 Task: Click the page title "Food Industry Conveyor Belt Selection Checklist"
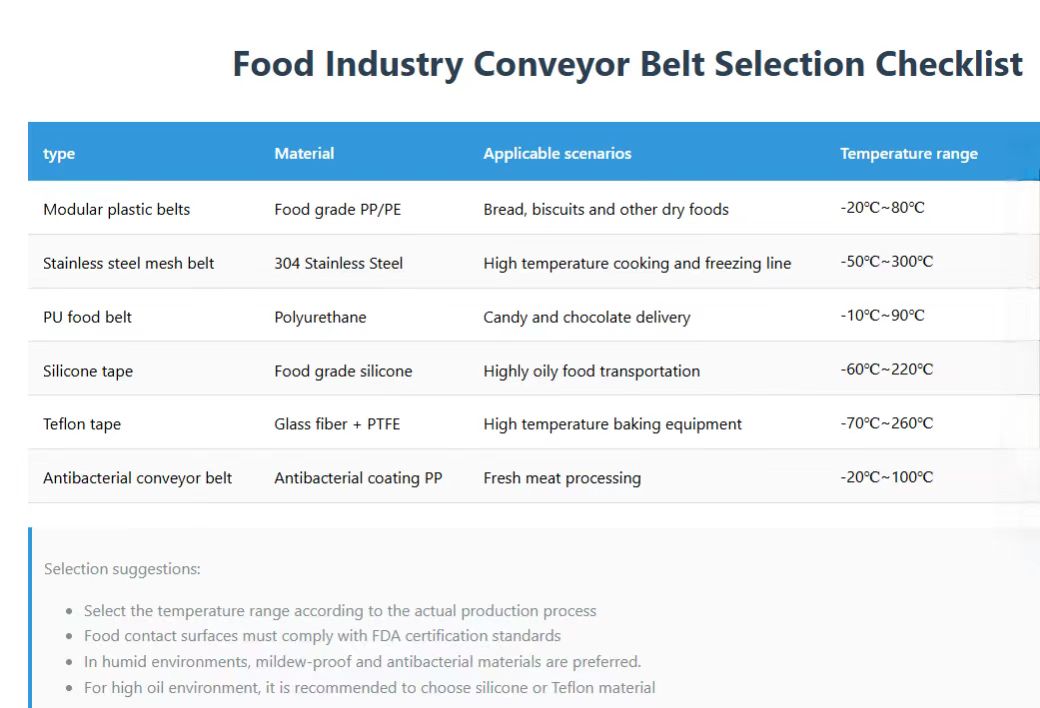(627, 64)
